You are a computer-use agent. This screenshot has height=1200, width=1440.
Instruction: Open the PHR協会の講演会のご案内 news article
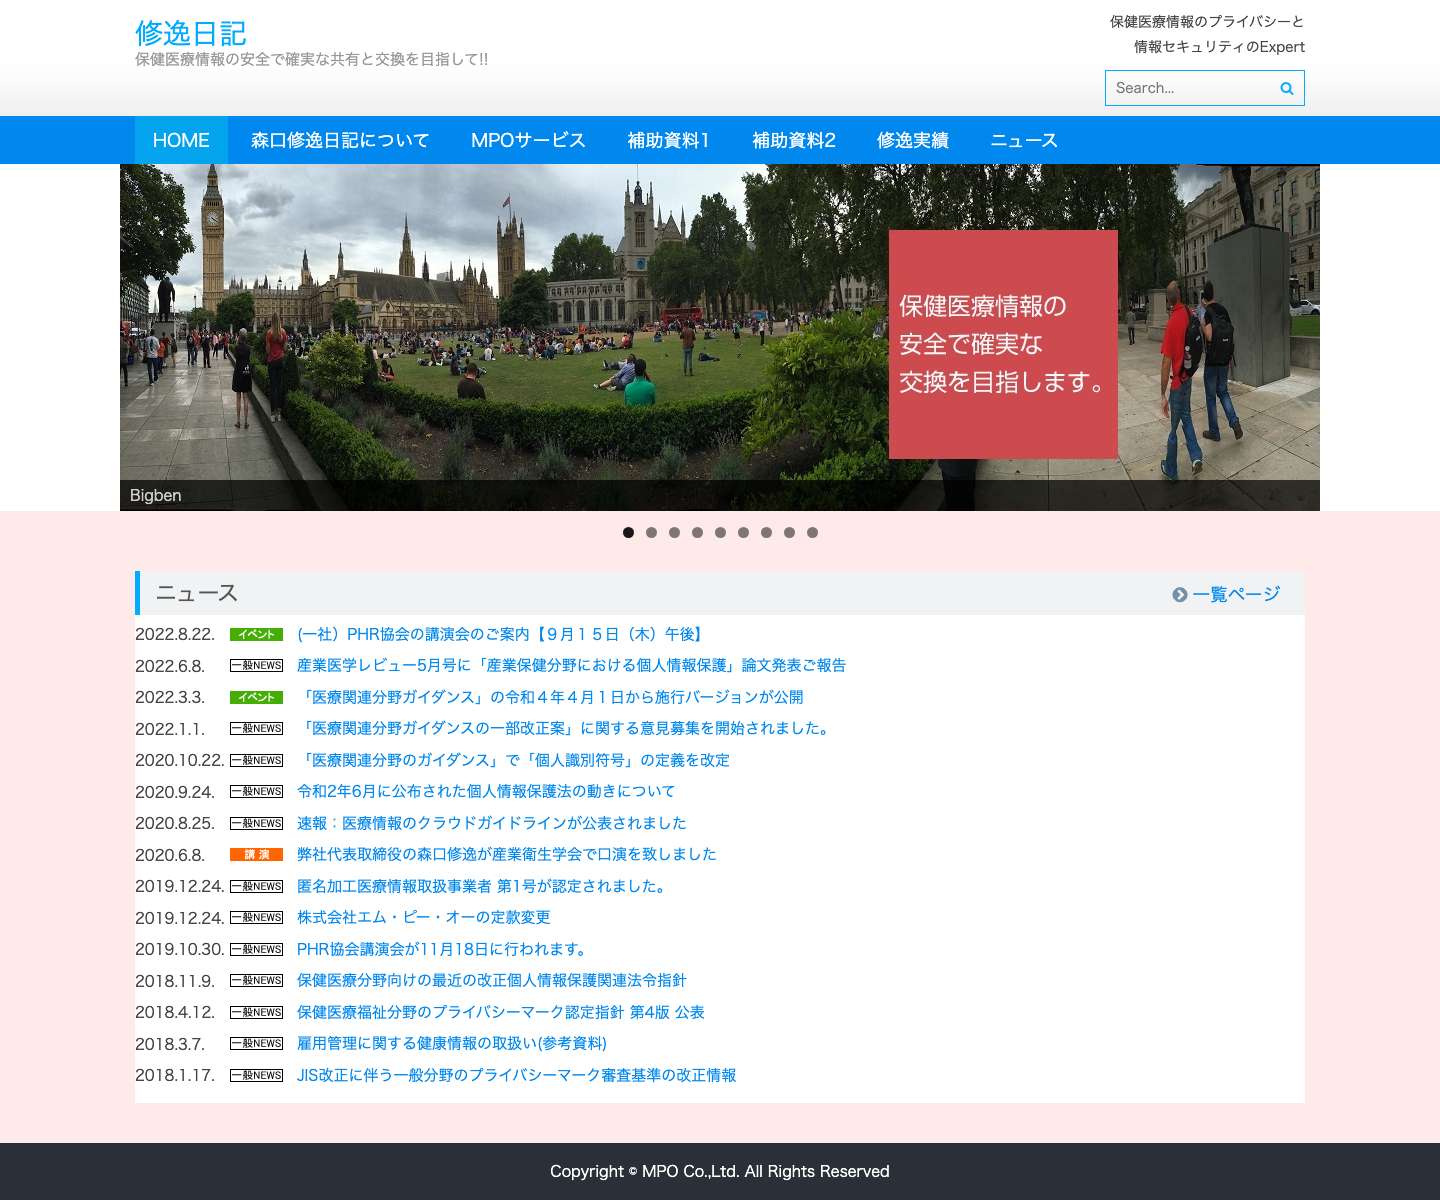(x=502, y=634)
